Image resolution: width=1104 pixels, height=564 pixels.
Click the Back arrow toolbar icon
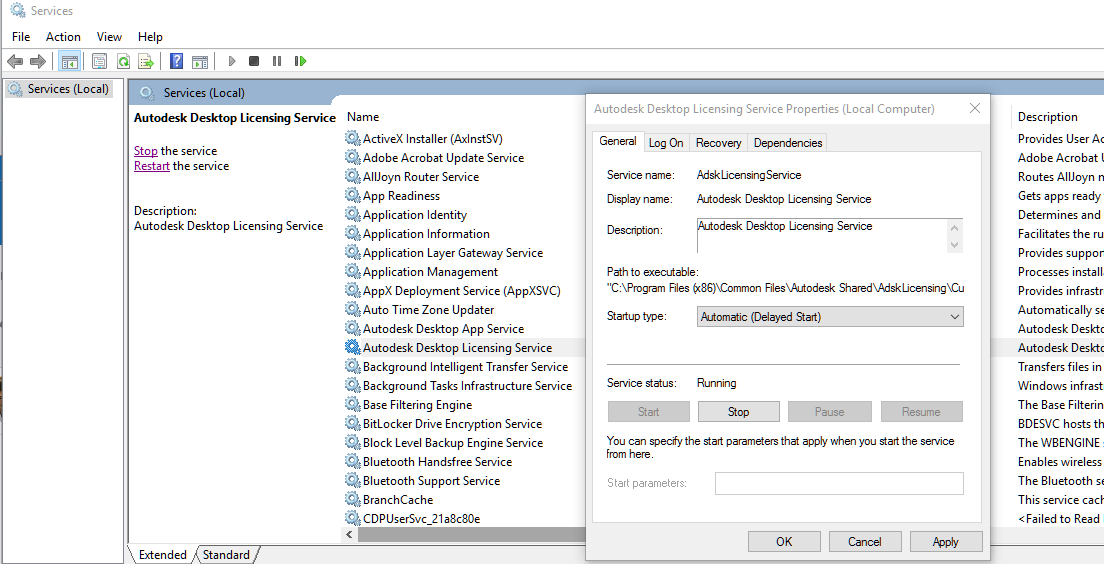coord(15,61)
